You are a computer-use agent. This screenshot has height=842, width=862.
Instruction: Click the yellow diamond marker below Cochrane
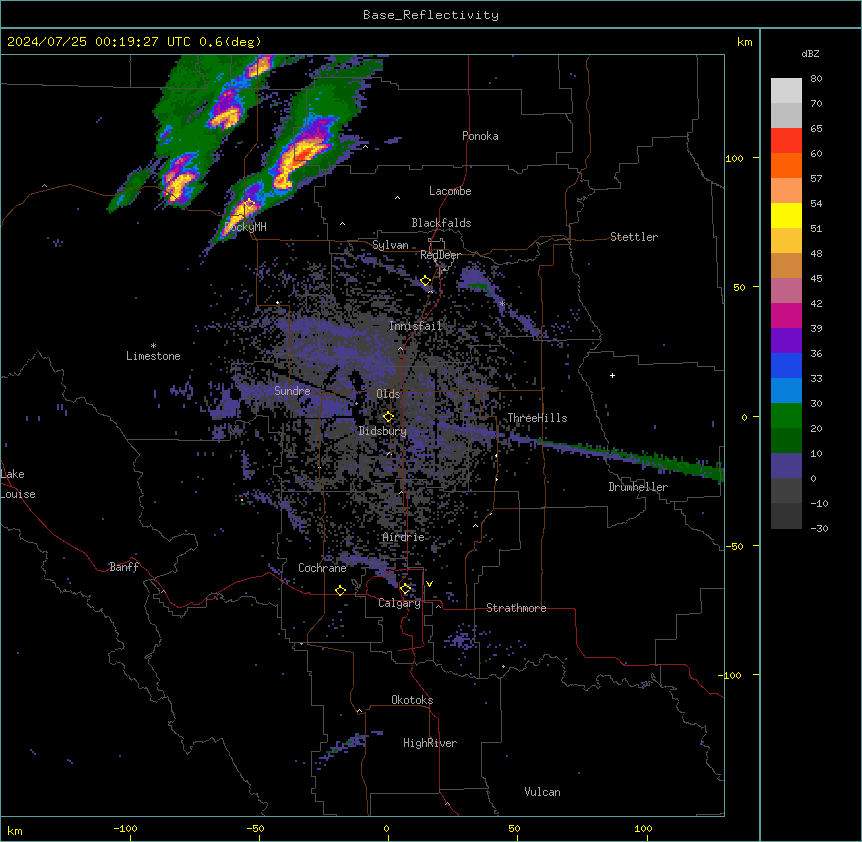tap(340, 590)
